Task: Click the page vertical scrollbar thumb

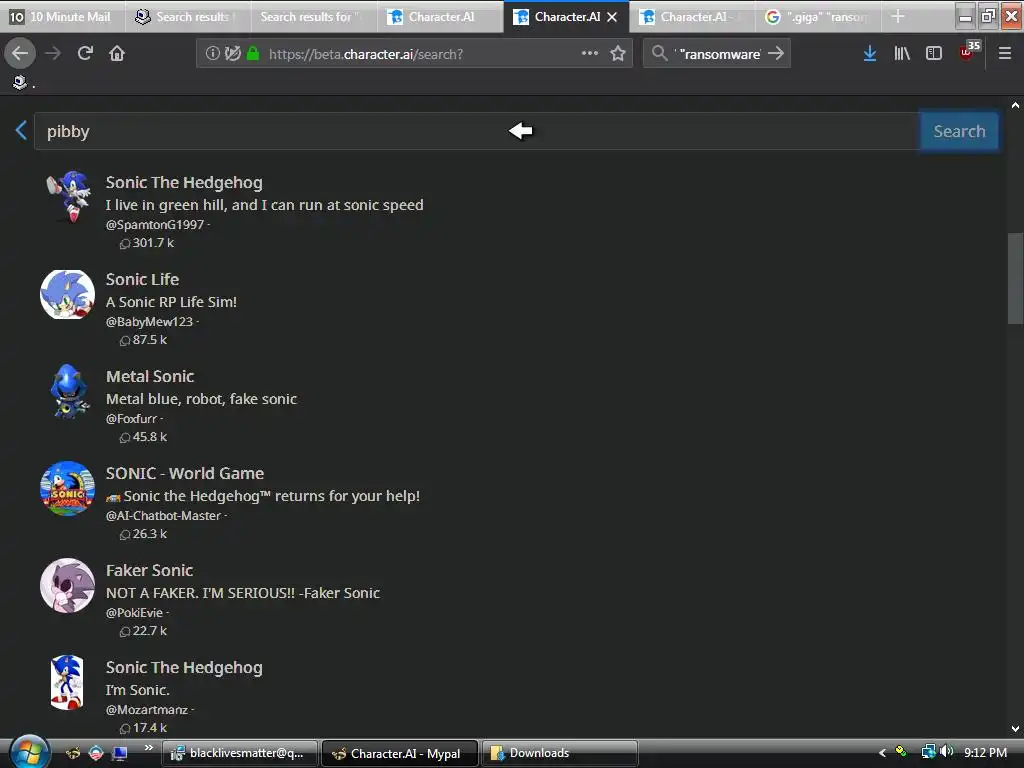Action: pyautogui.click(x=1015, y=278)
